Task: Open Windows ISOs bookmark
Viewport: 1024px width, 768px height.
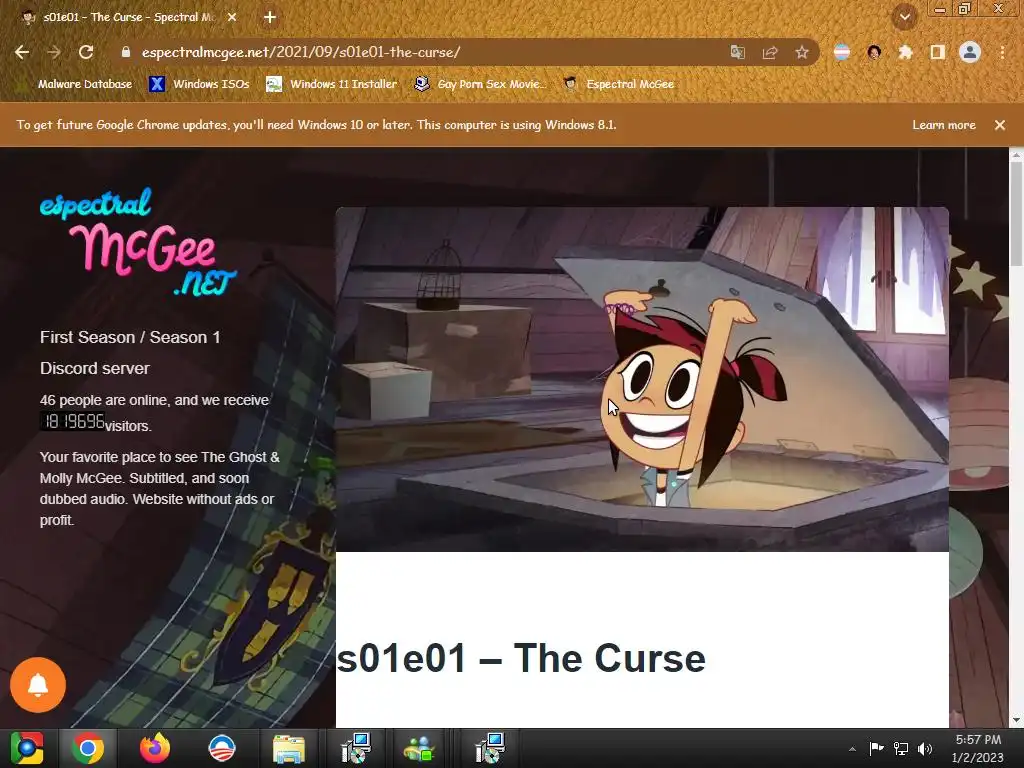Action: [x=199, y=84]
